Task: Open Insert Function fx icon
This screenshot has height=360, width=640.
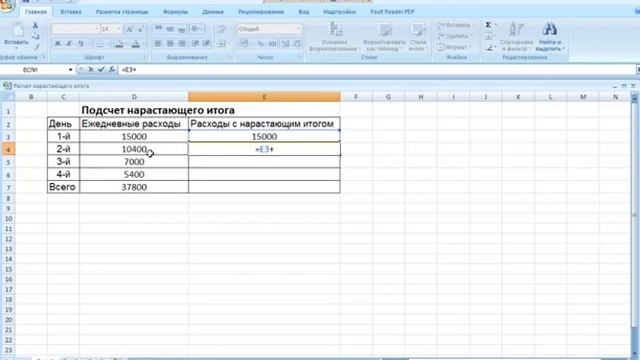Action: [112, 69]
